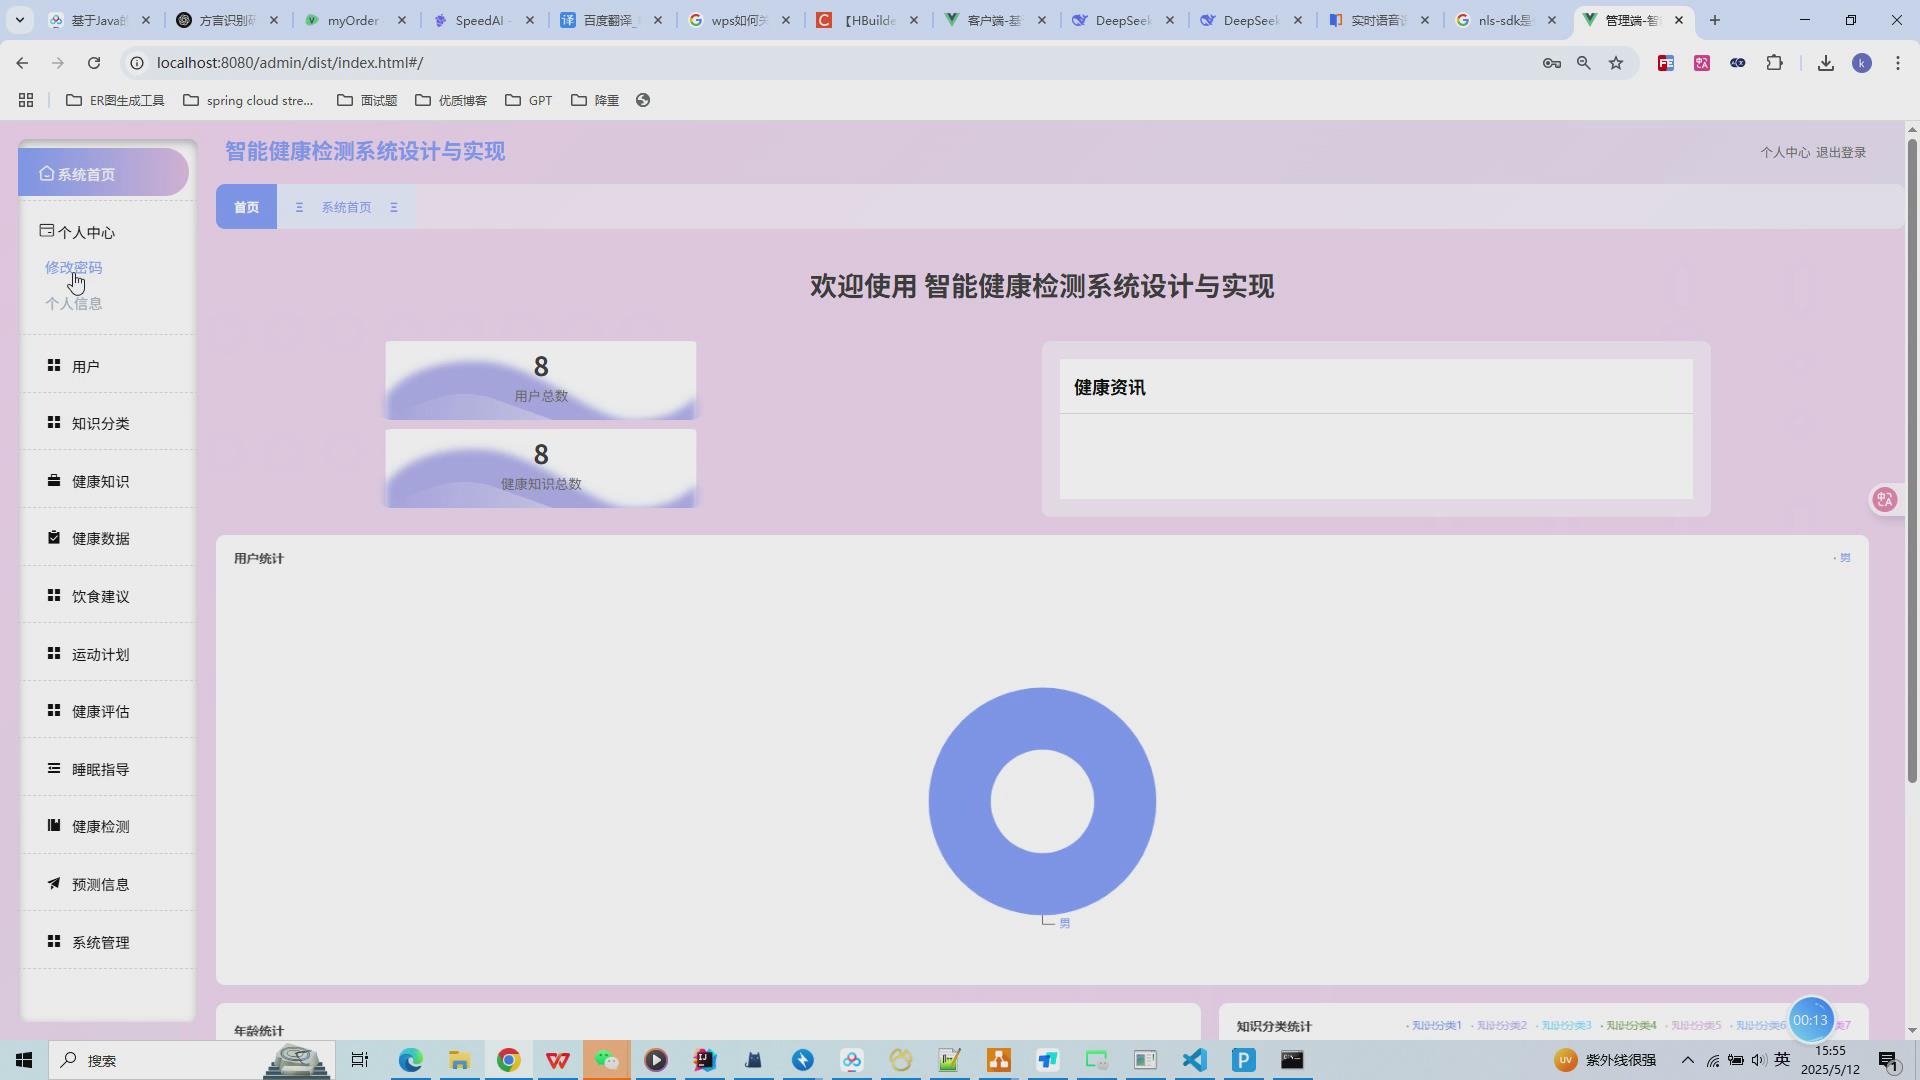The height and width of the screenshot is (1080, 1920).
Task: Select the 用户 management icon in sidebar
Action: tap(54, 366)
